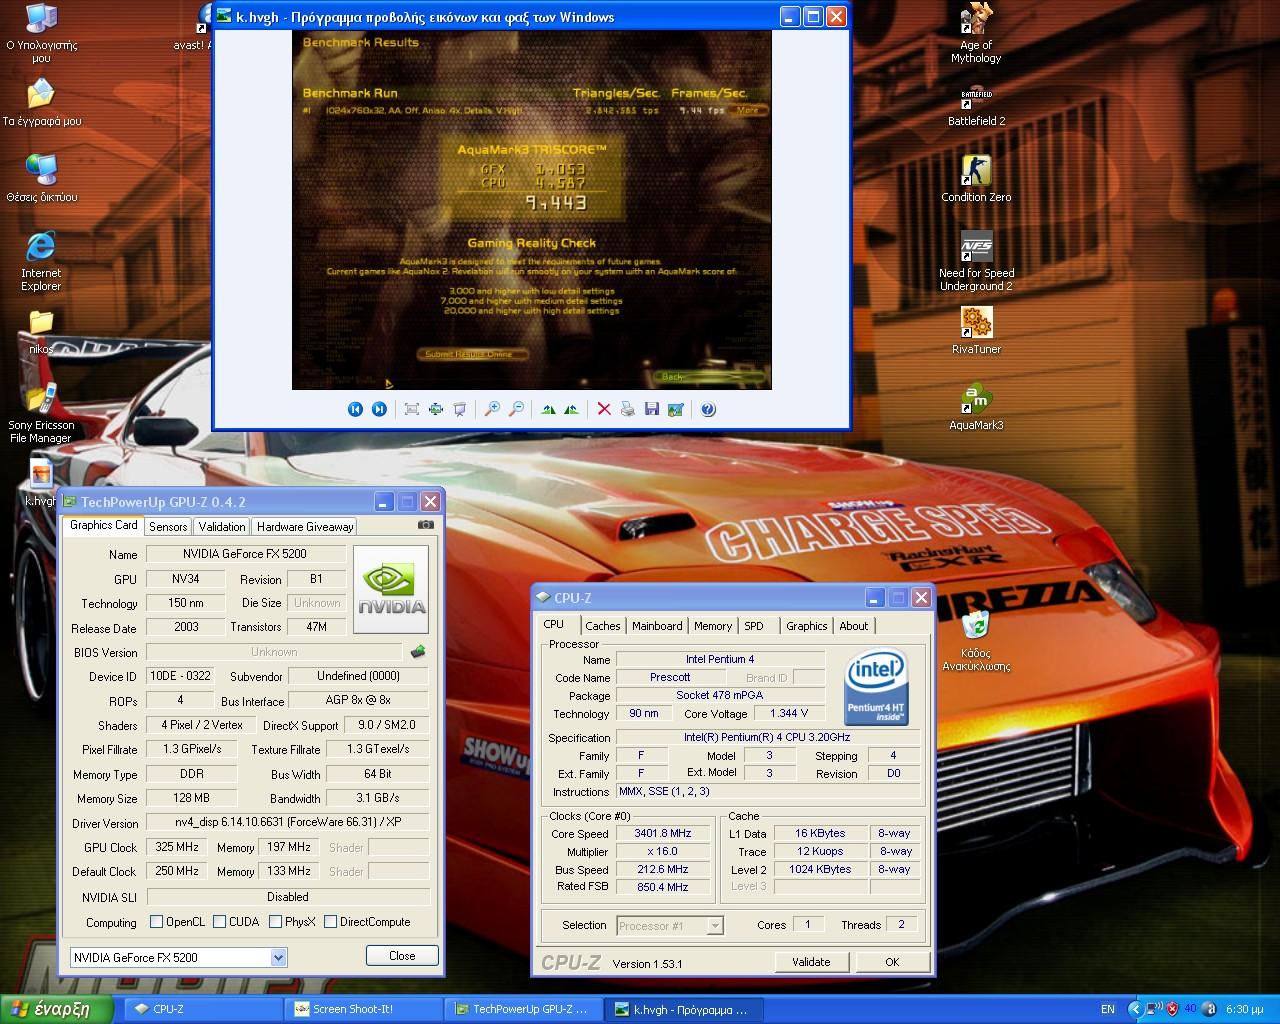
Task: Open image for editing in viewer toolbar
Action: click(676, 409)
